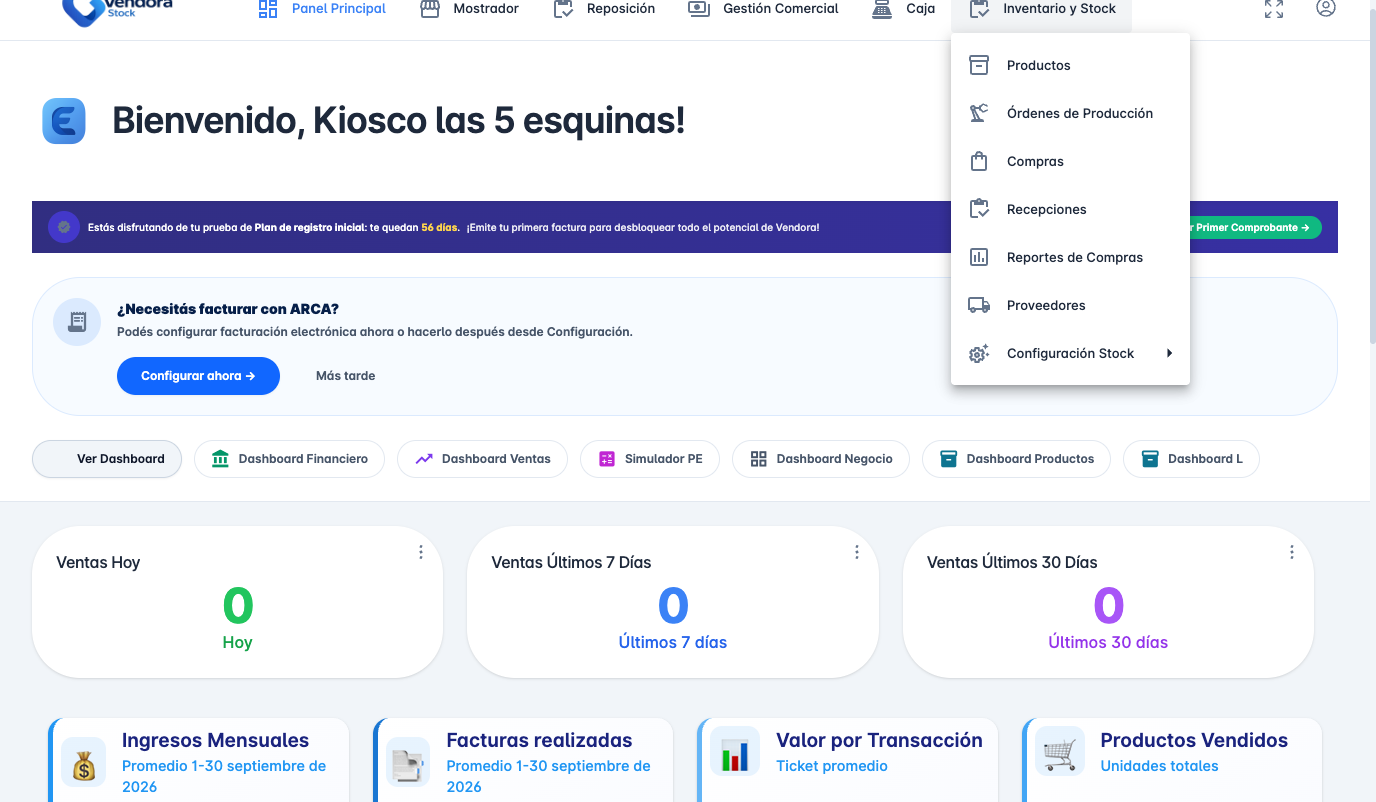
Task: Select Órdenes de Producción menu entry
Action: click(x=1070, y=113)
